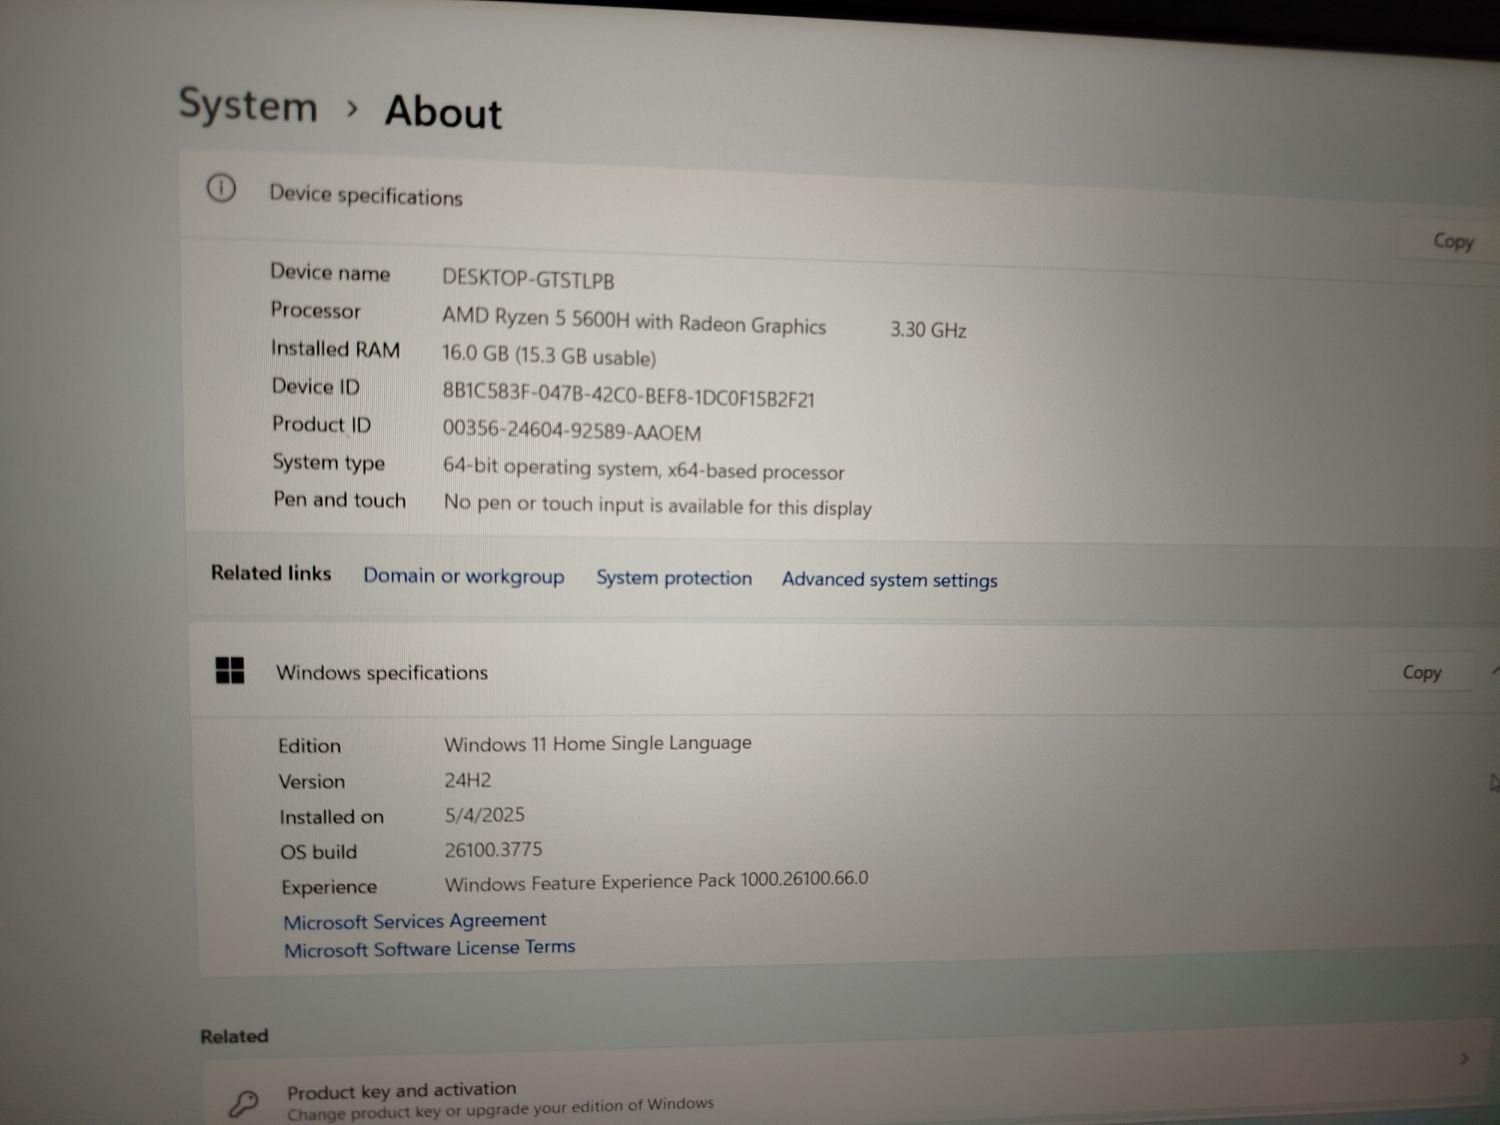
Task: Select the 16.0 GB (15.3 GB usable) value
Action: click(x=549, y=355)
